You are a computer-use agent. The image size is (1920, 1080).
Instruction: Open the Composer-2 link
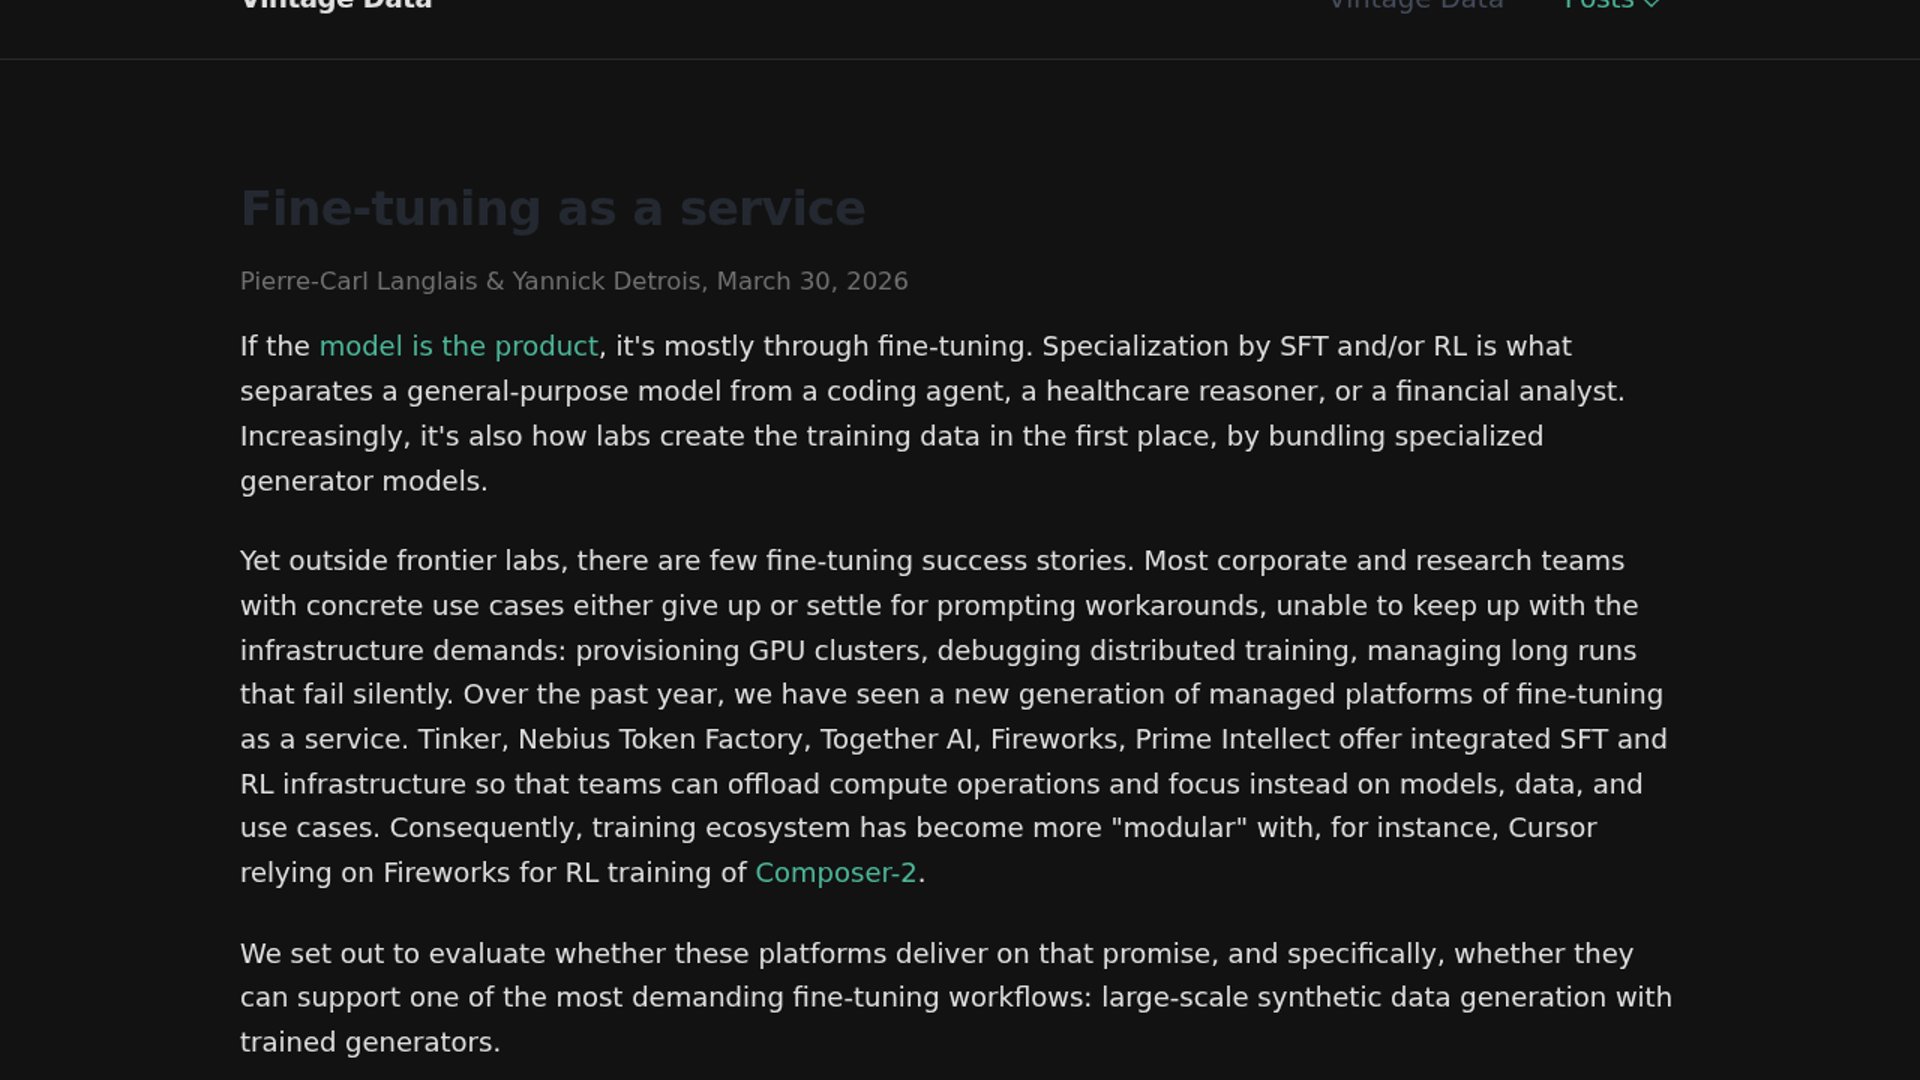[836, 873]
